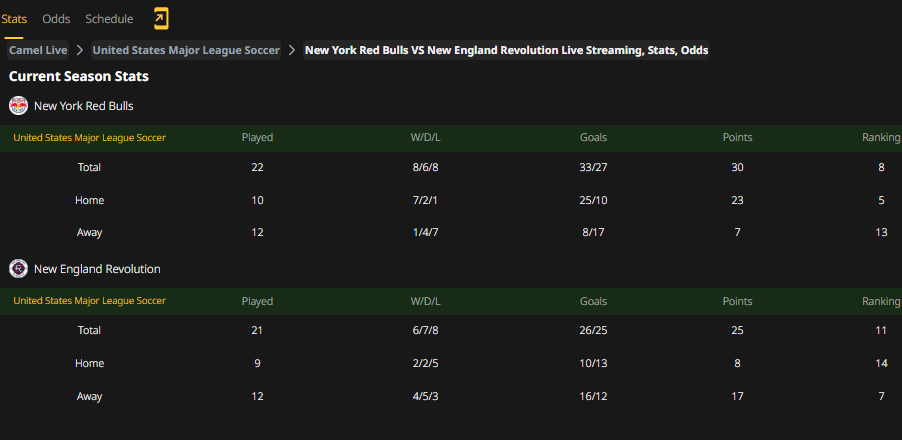Screen dimensions: 902x440
Task: Go to Camel Live breadcrumb link
Action: 38,50
